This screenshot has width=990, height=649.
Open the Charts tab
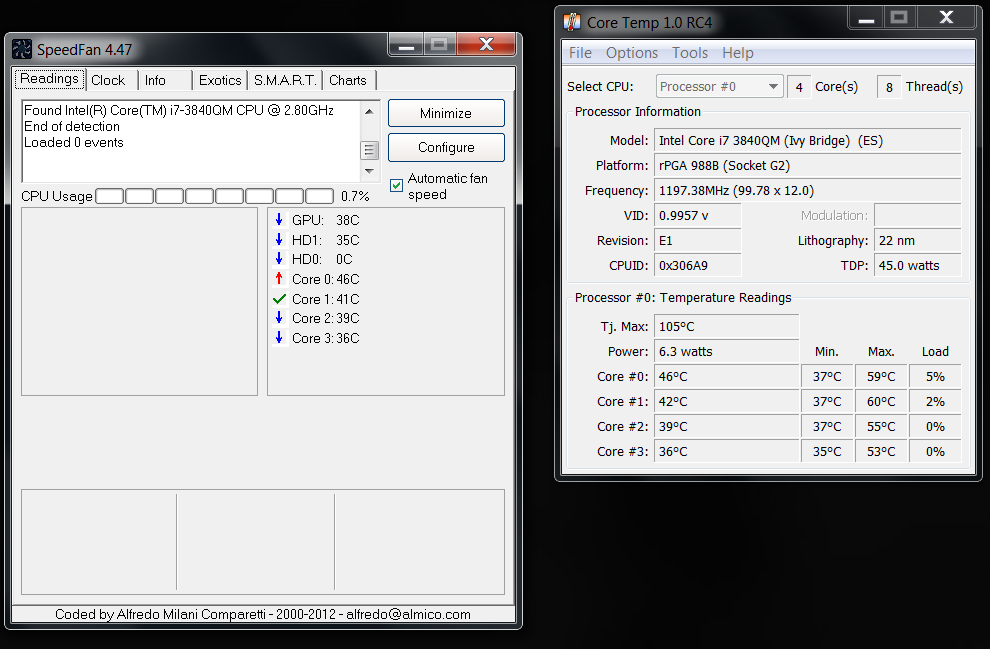click(x=348, y=80)
